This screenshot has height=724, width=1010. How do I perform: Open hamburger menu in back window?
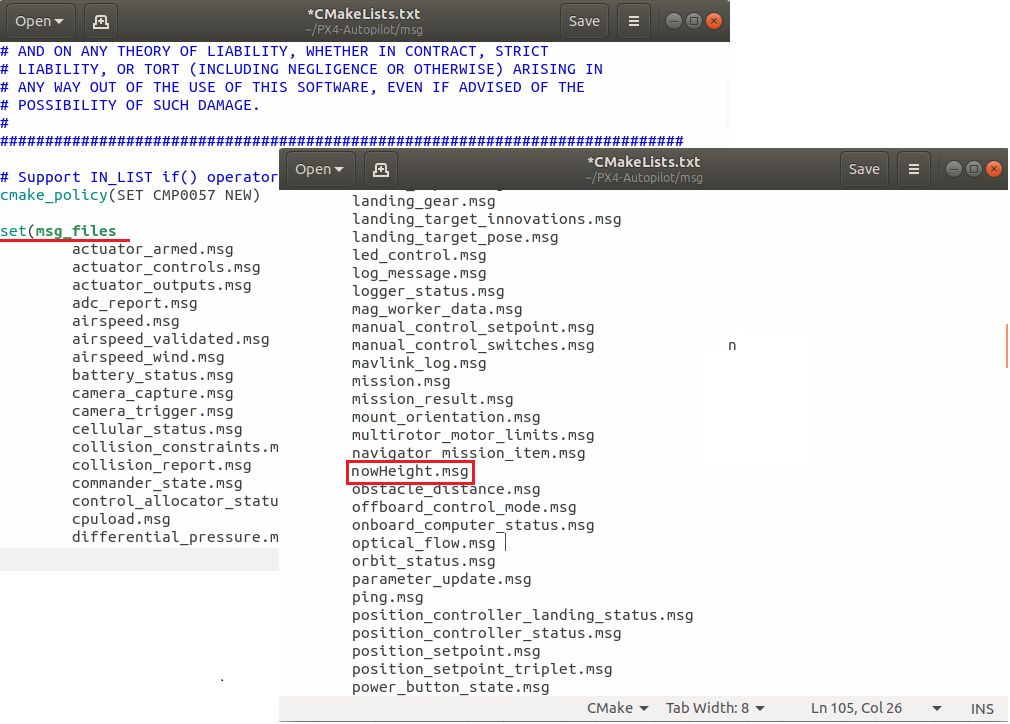point(634,21)
